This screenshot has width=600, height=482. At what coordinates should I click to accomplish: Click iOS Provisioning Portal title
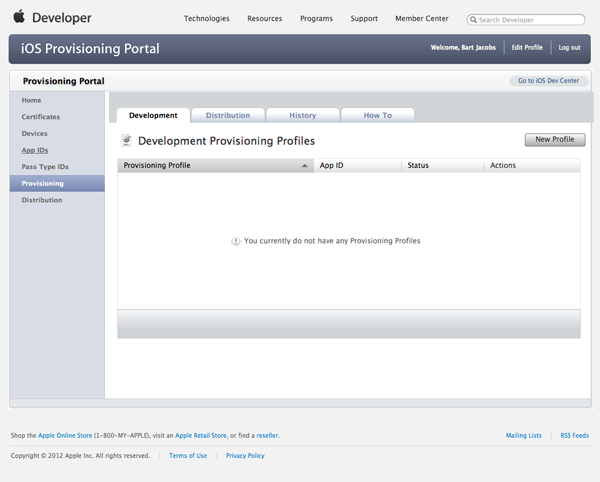(x=90, y=49)
